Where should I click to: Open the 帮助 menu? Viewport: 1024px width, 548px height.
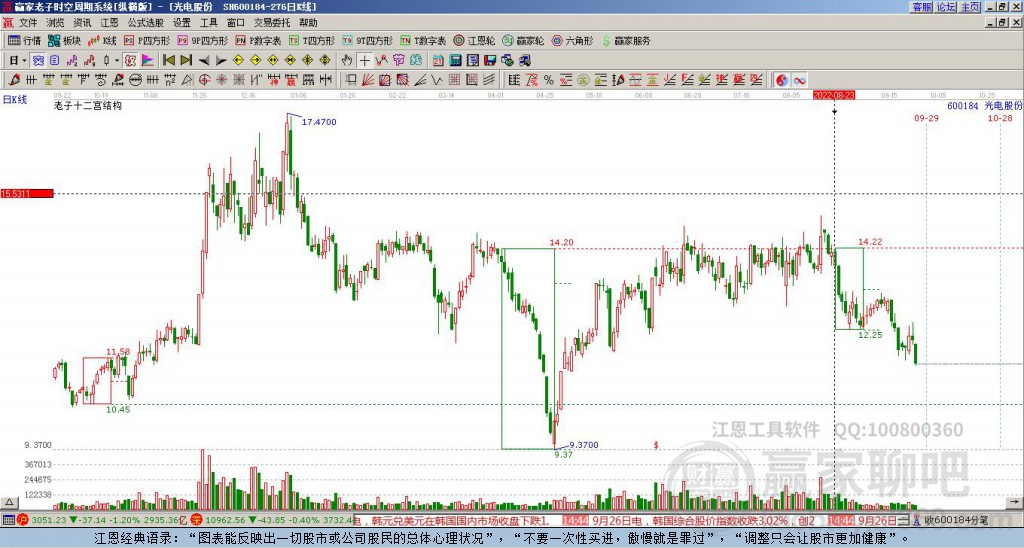(x=308, y=23)
